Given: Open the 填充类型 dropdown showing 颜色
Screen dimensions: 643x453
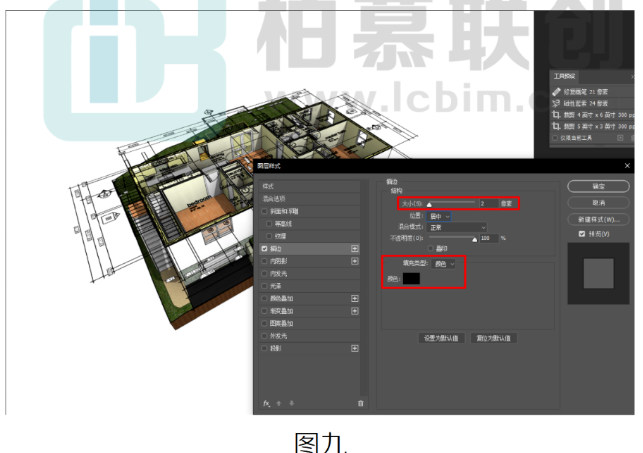Looking at the screenshot, I should click(x=443, y=264).
